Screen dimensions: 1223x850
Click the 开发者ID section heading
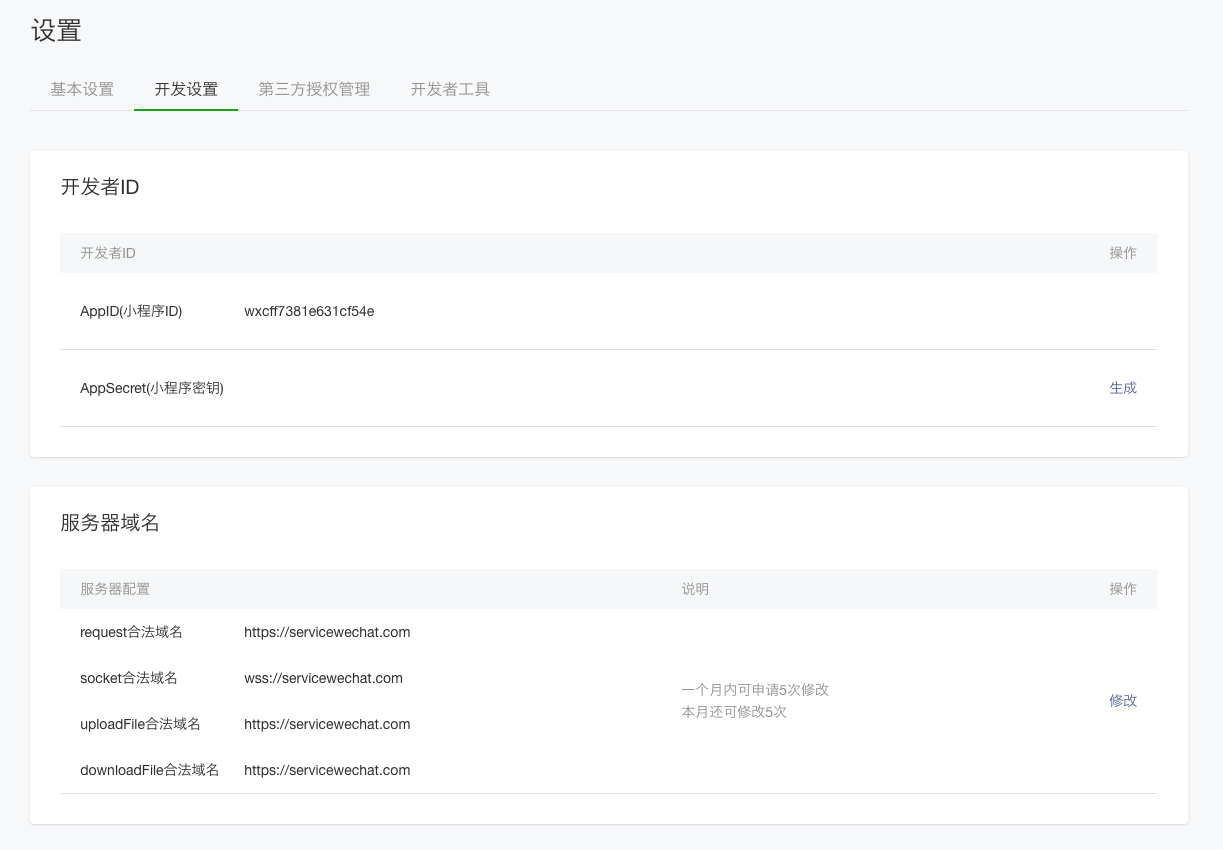(x=100, y=186)
